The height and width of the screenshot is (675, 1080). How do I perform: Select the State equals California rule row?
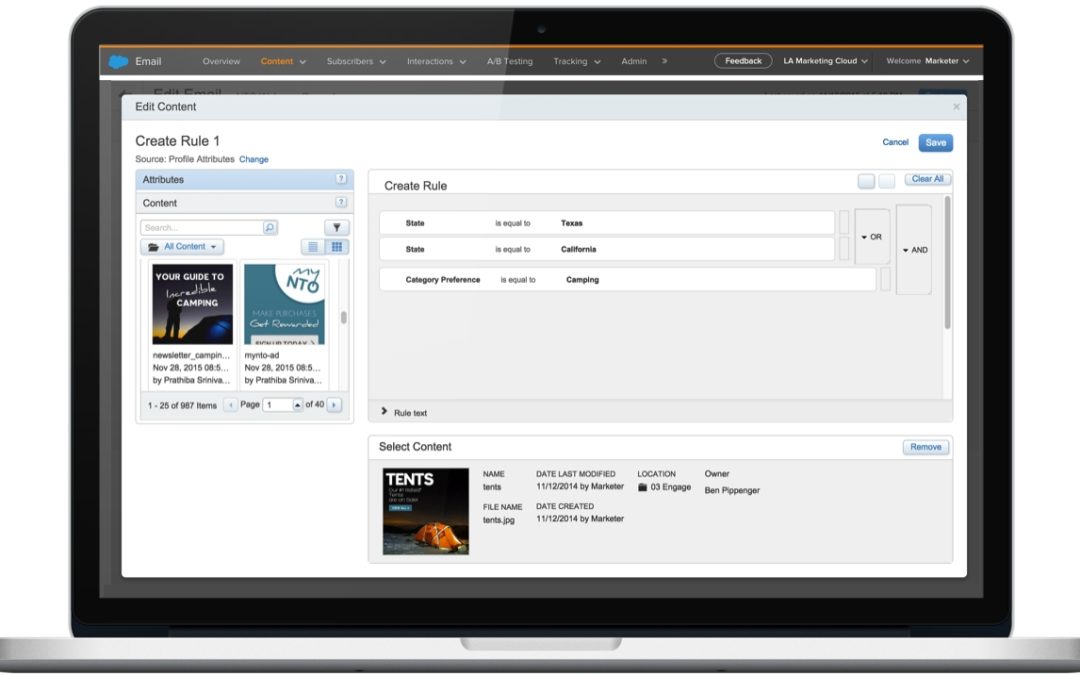coord(607,249)
